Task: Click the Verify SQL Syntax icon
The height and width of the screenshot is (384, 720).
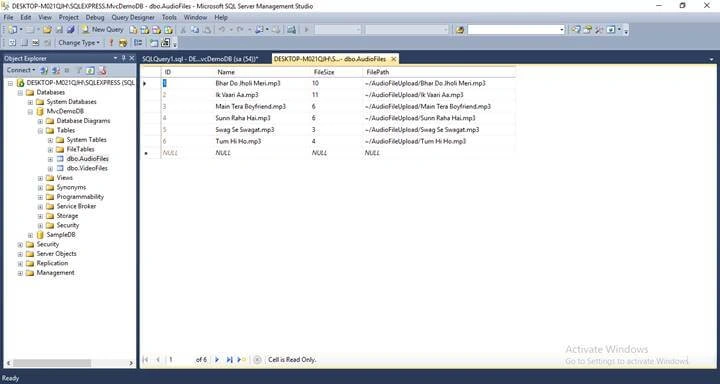Action: pyautogui.click(x=123, y=43)
